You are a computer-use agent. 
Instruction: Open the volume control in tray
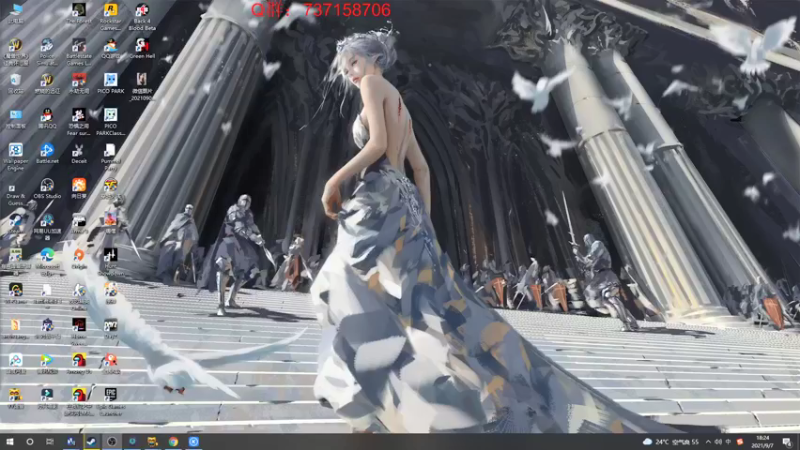pyautogui.click(x=718, y=442)
